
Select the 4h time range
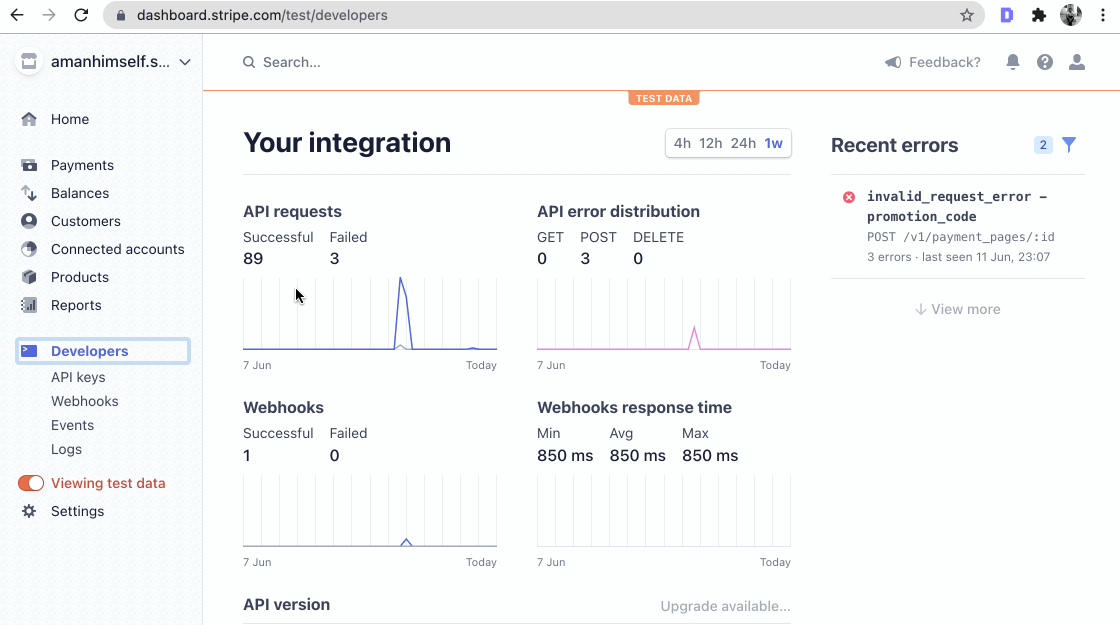point(682,143)
